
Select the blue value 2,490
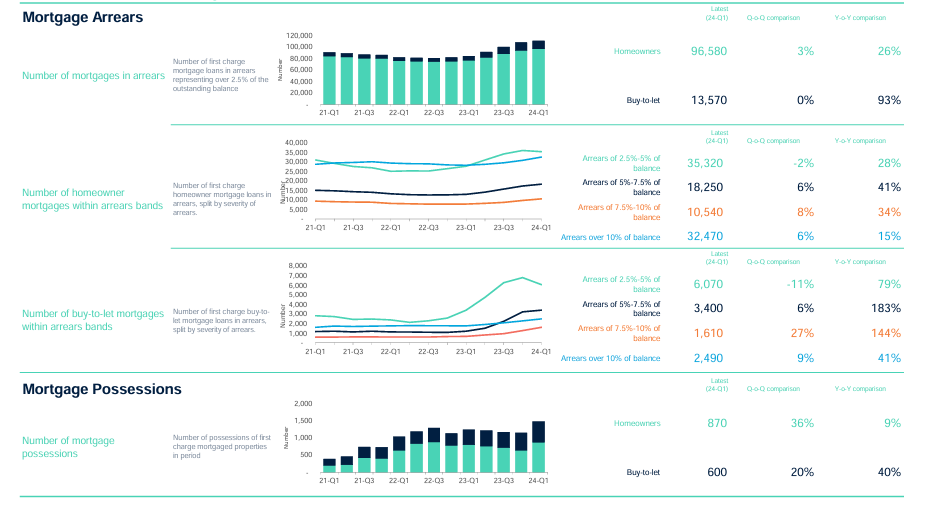(708, 358)
